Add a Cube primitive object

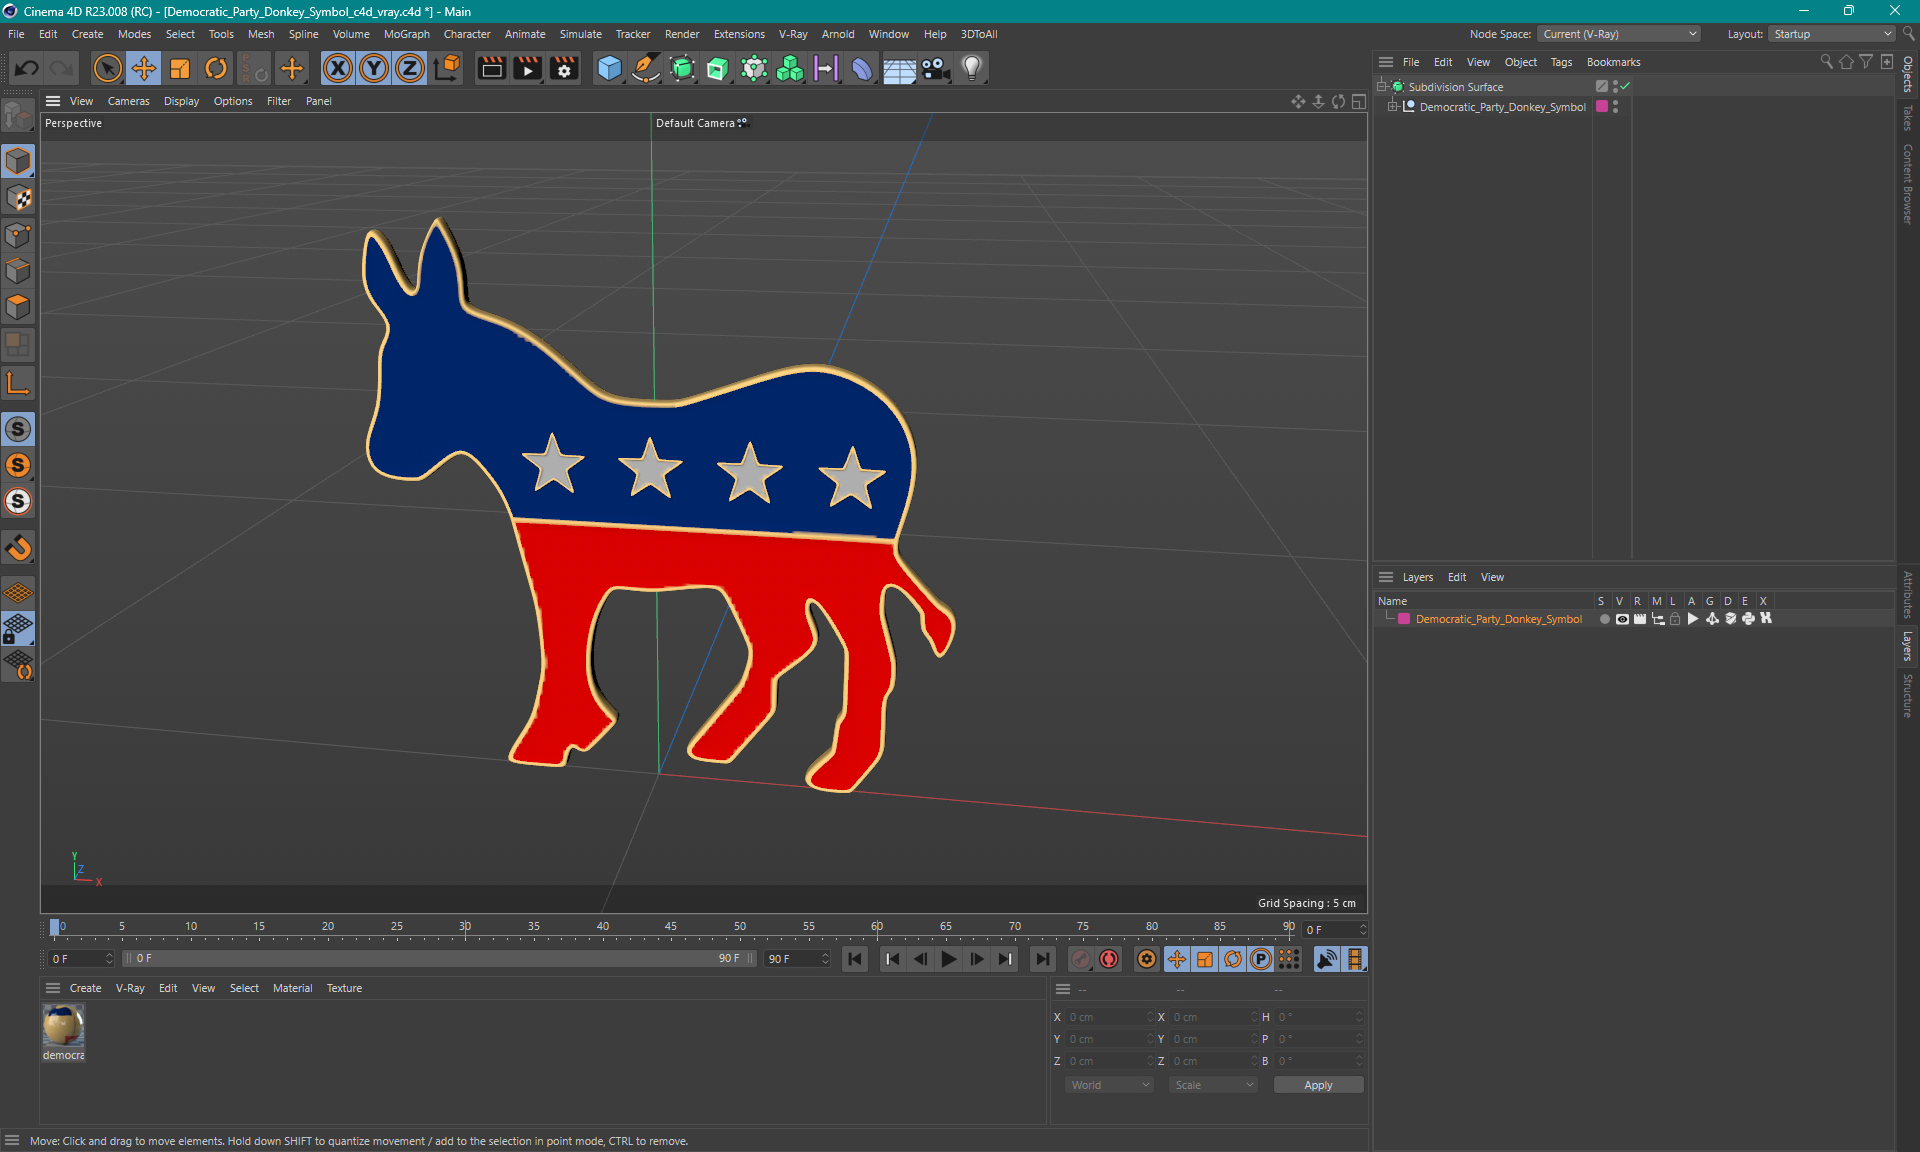tap(609, 68)
